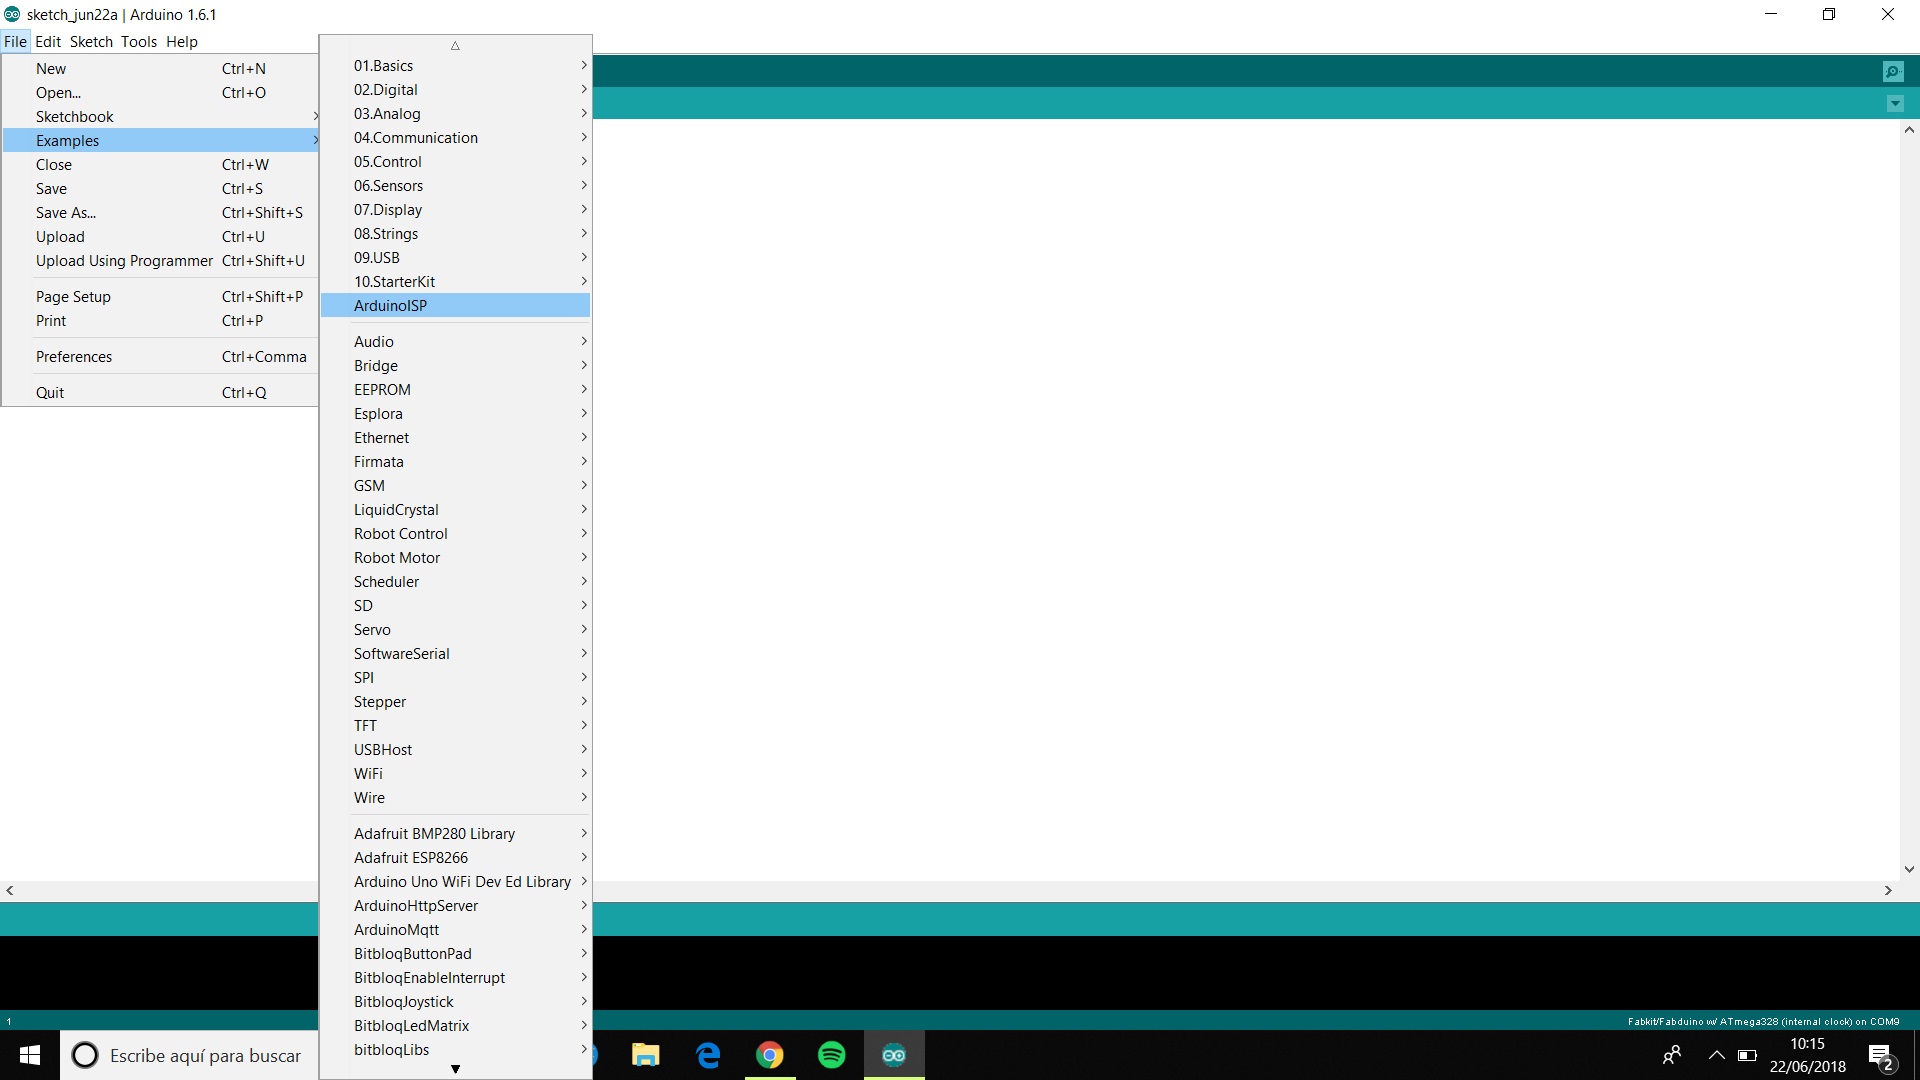Click the tab menu dropdown arrow icon

point(1894,104)
